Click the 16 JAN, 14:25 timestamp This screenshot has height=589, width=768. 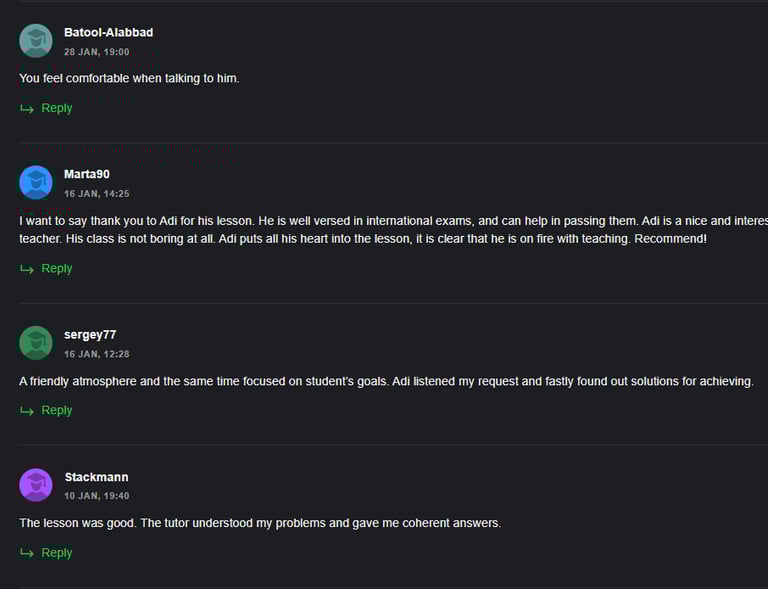point(96,194)
